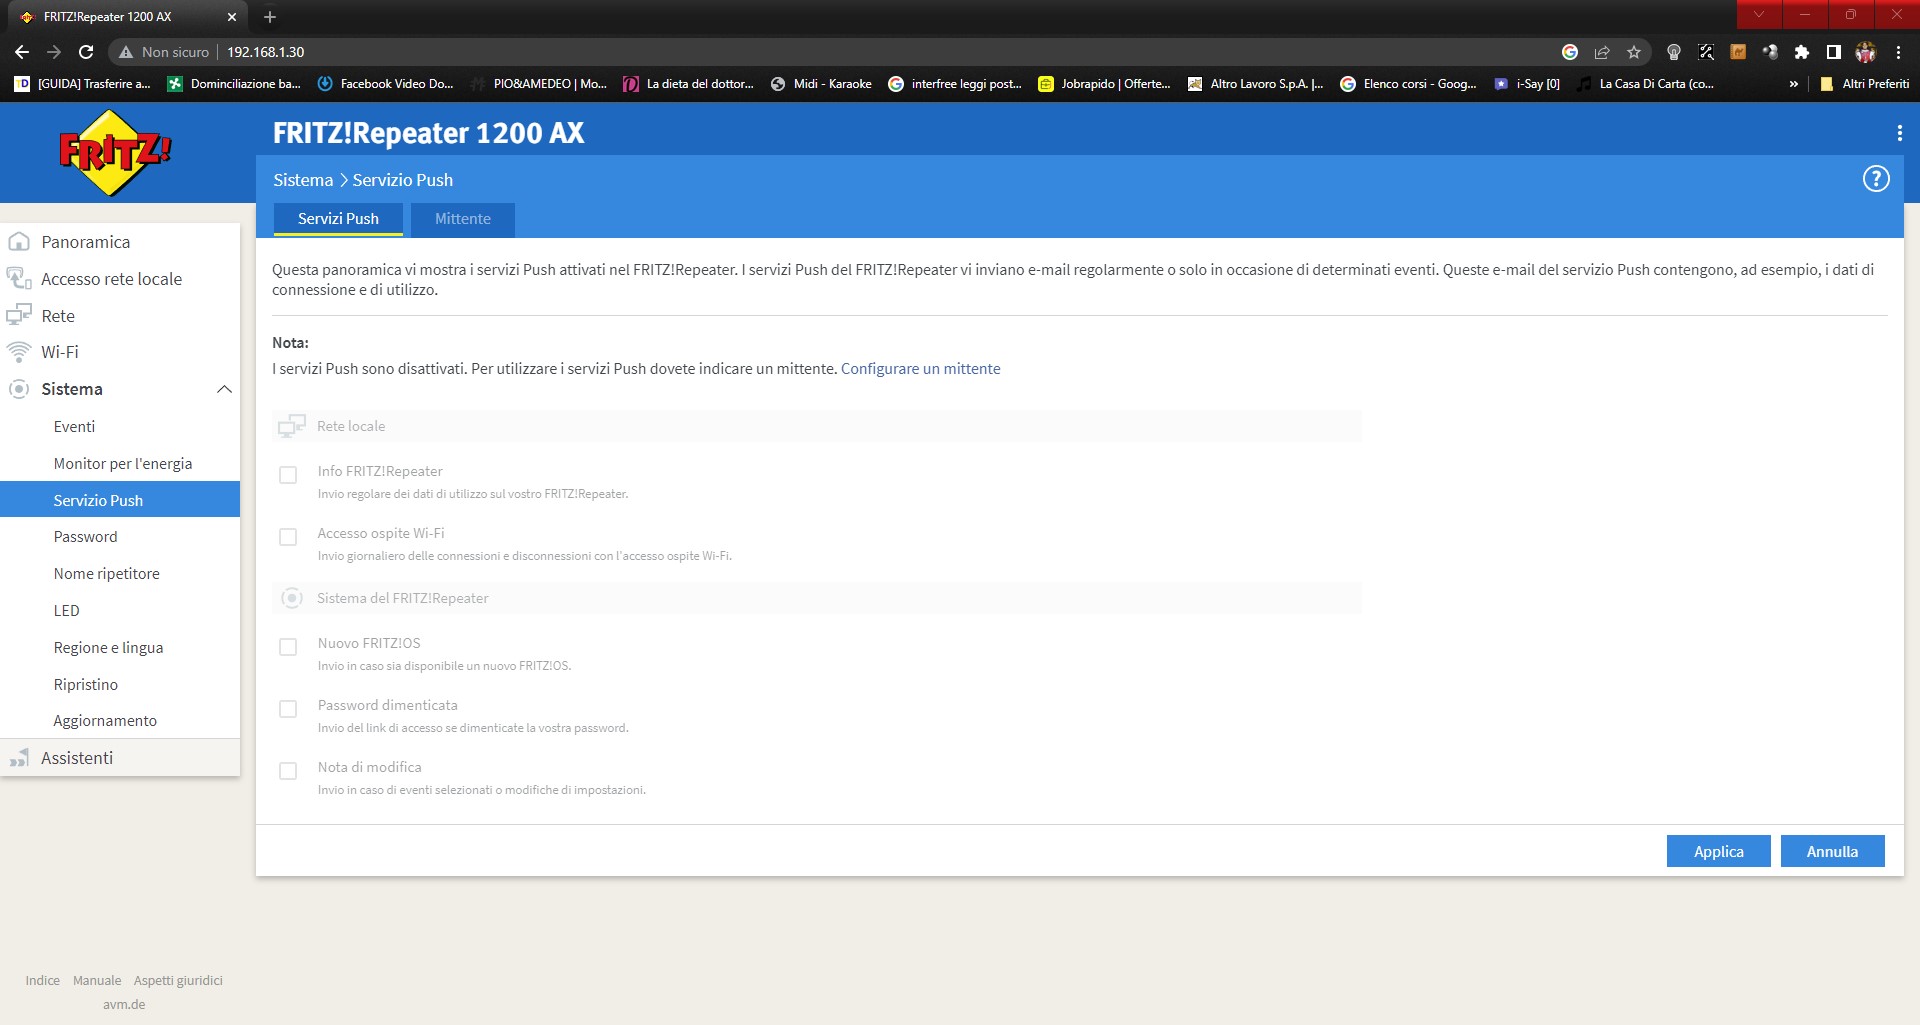Screen dimensions: 1920x1025
Task: Open Monitor per l'energia
Action: click(x=123, y=463)
